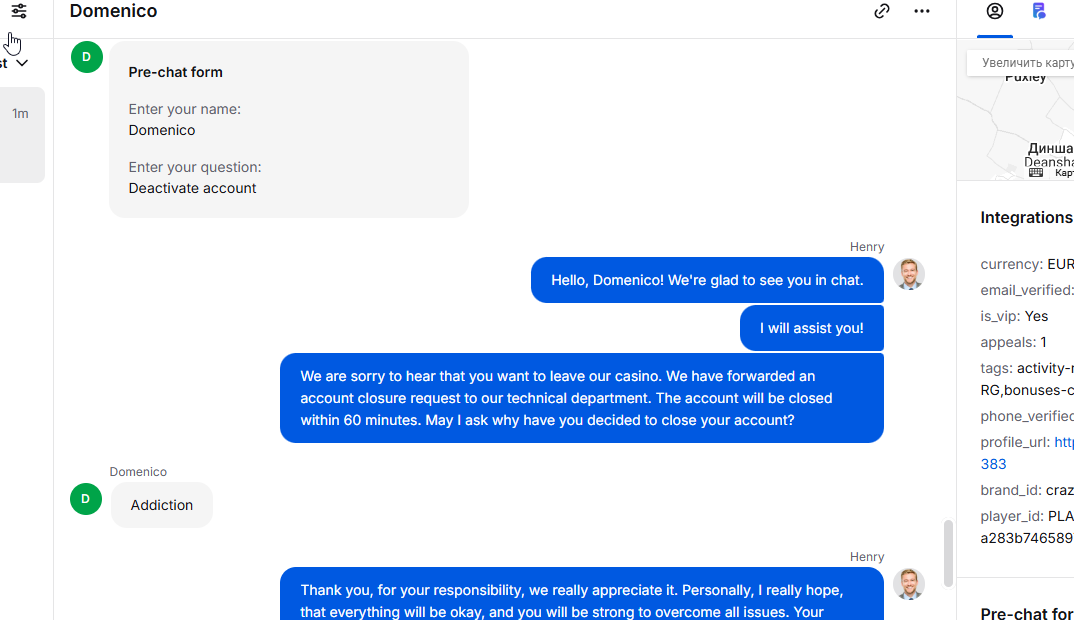The width and height of the screenshot is (1074, 620).
Task: Click the Pre-chat form message card
Action: coord(288,129)
